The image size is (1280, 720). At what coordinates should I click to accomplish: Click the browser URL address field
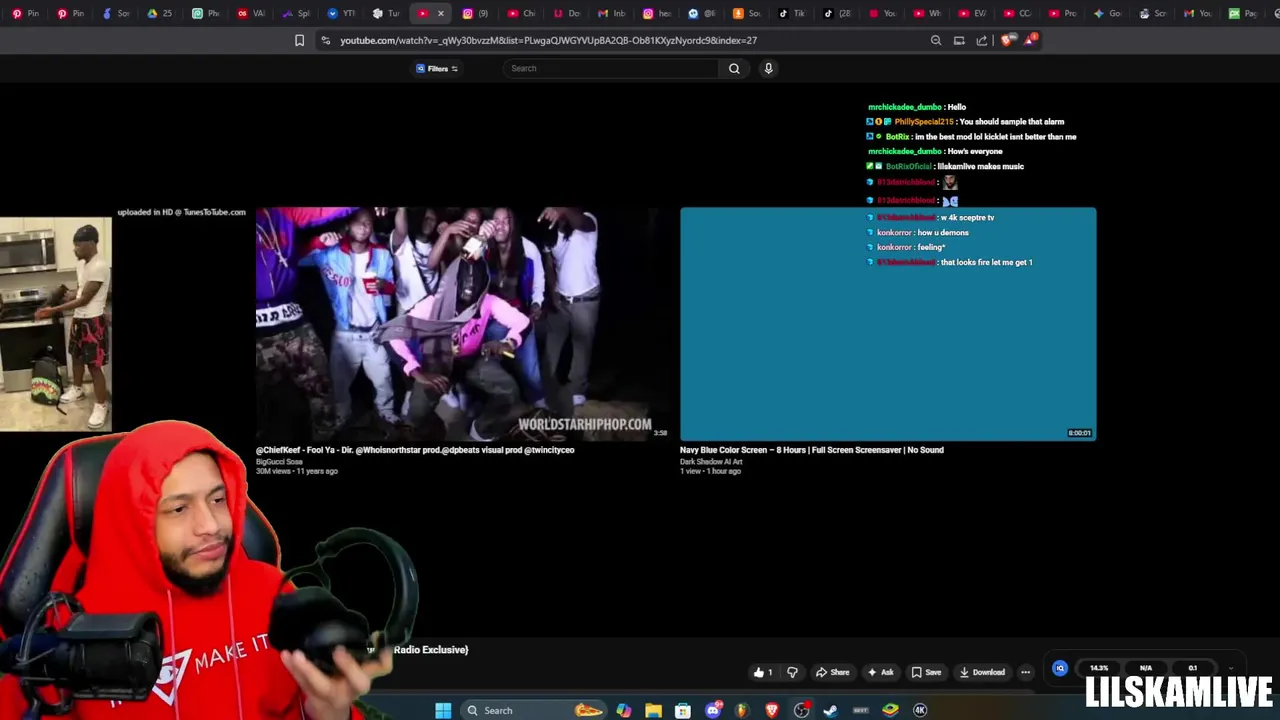[x=625, y=40]
